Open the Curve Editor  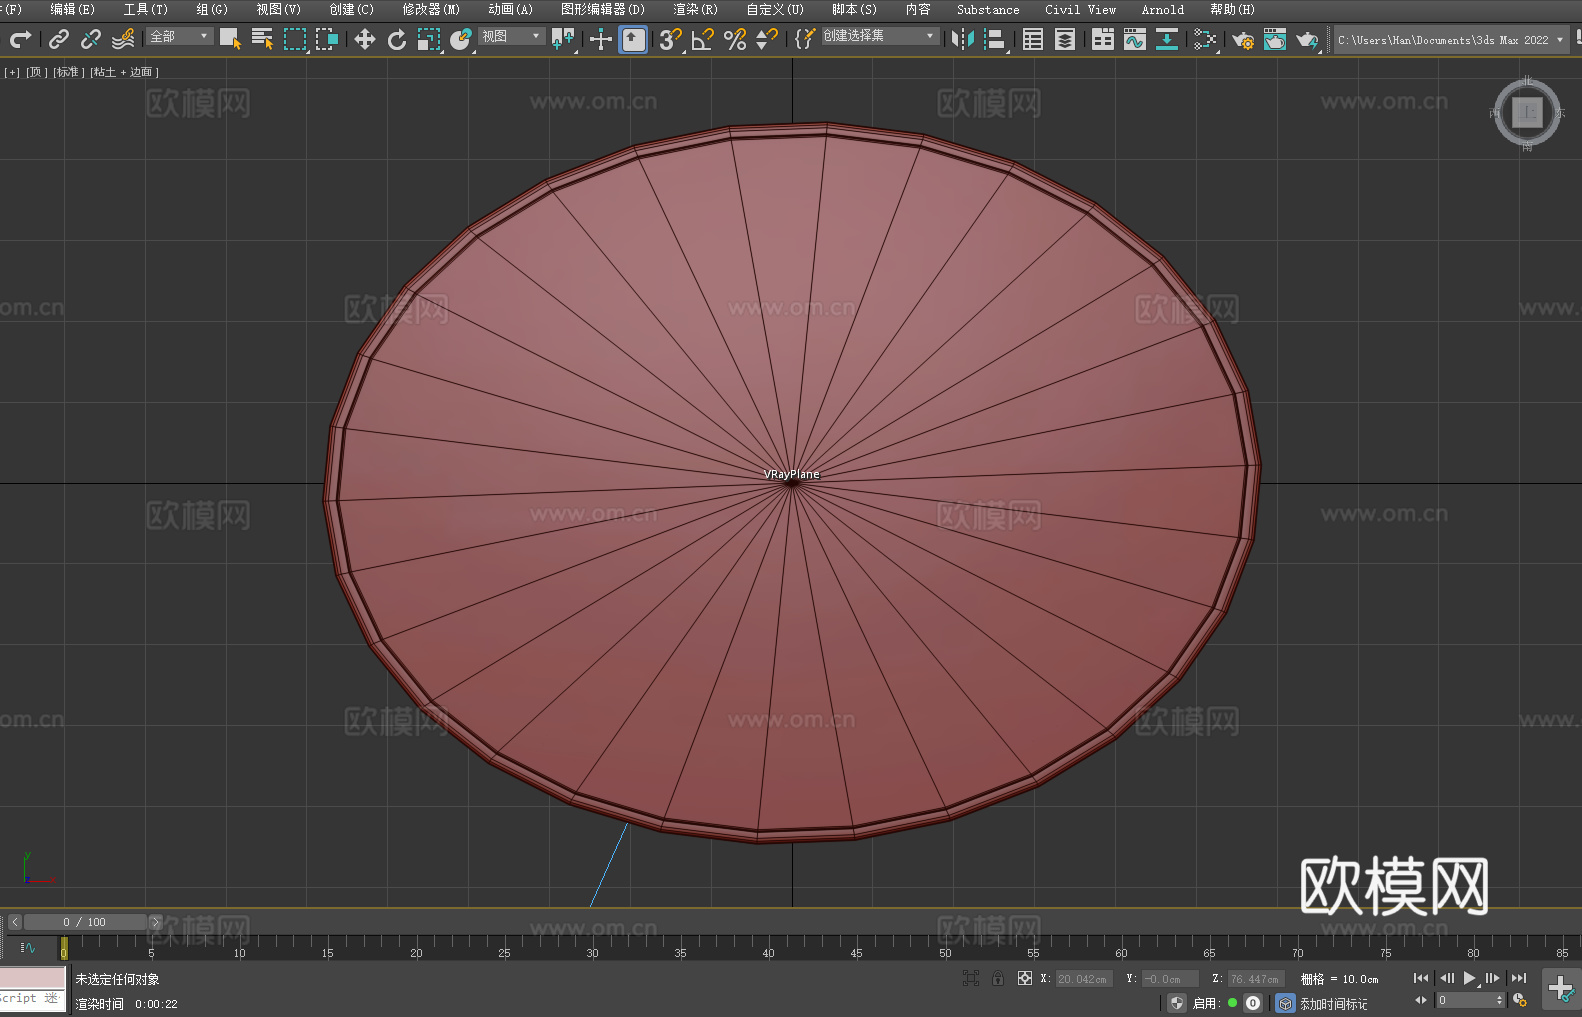pos(1135,39)
